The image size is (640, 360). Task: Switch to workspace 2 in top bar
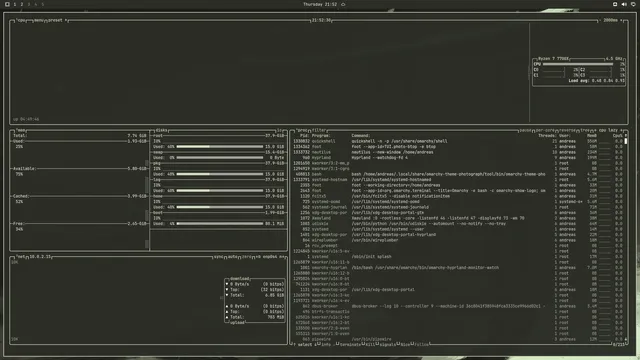(x=22, y=4)
